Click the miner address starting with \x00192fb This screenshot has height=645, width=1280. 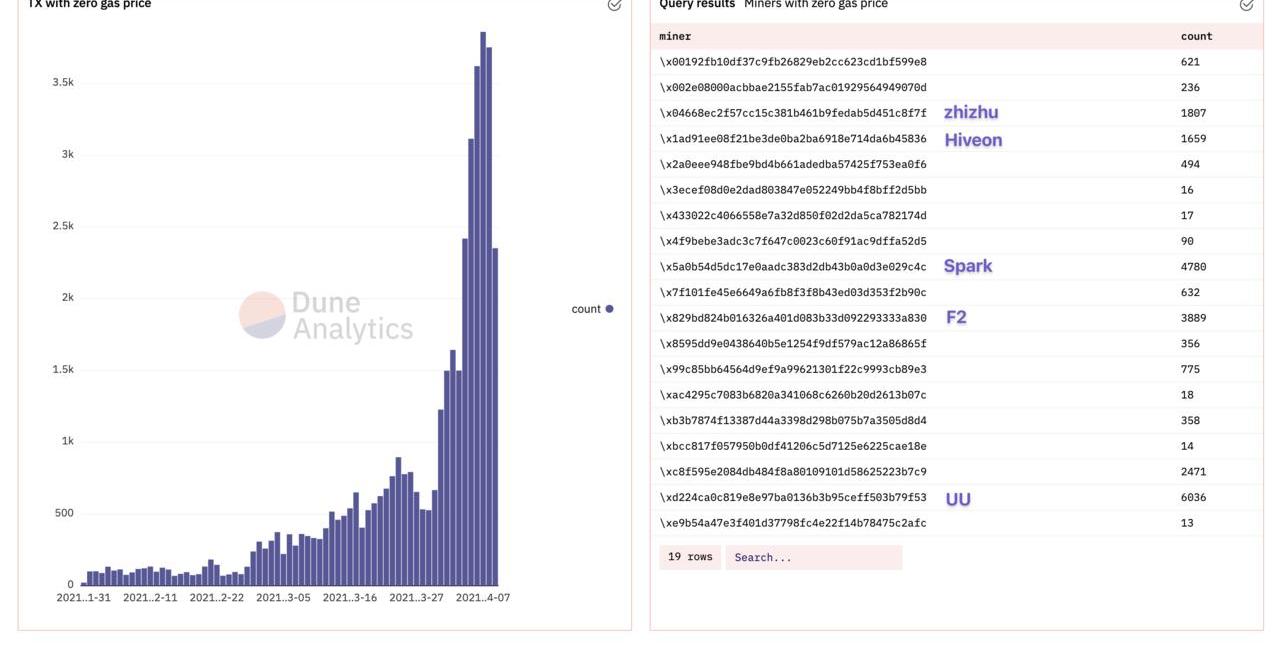point(793,62)
